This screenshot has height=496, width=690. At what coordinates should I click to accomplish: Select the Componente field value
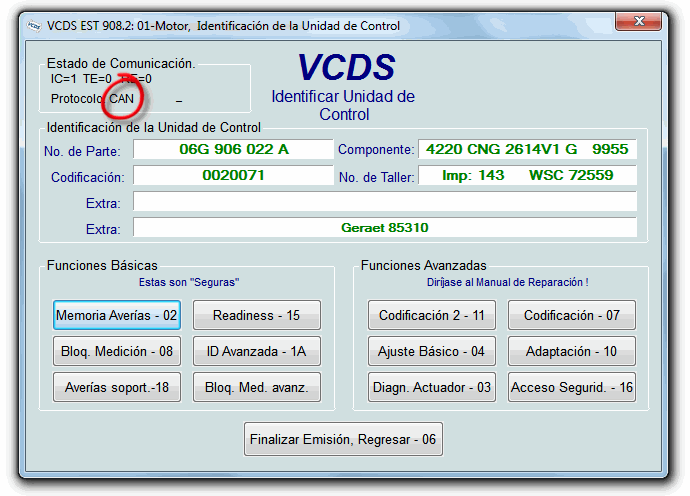[x=527, y=150]
